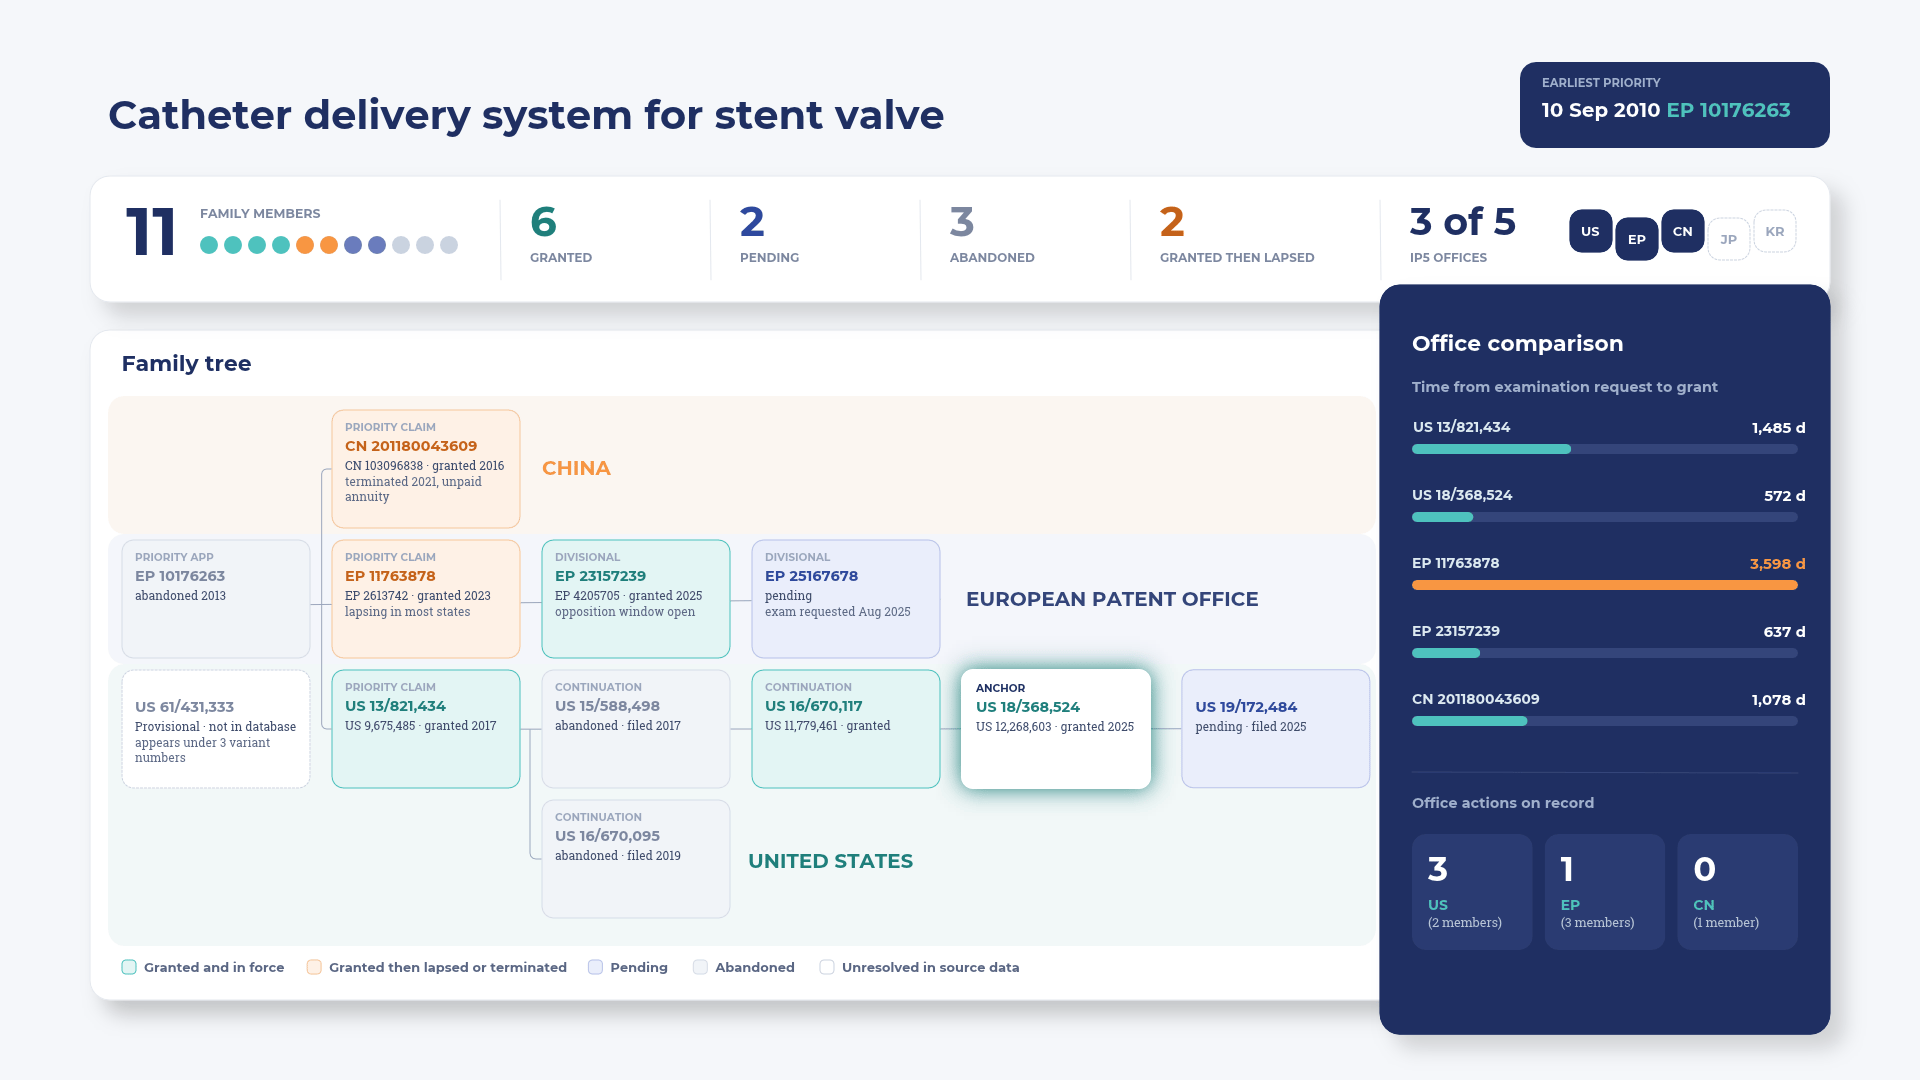Viewport: 1920px width, 1080px height.
Task: Click the Pending legend swatch
Action: [595, 967]
